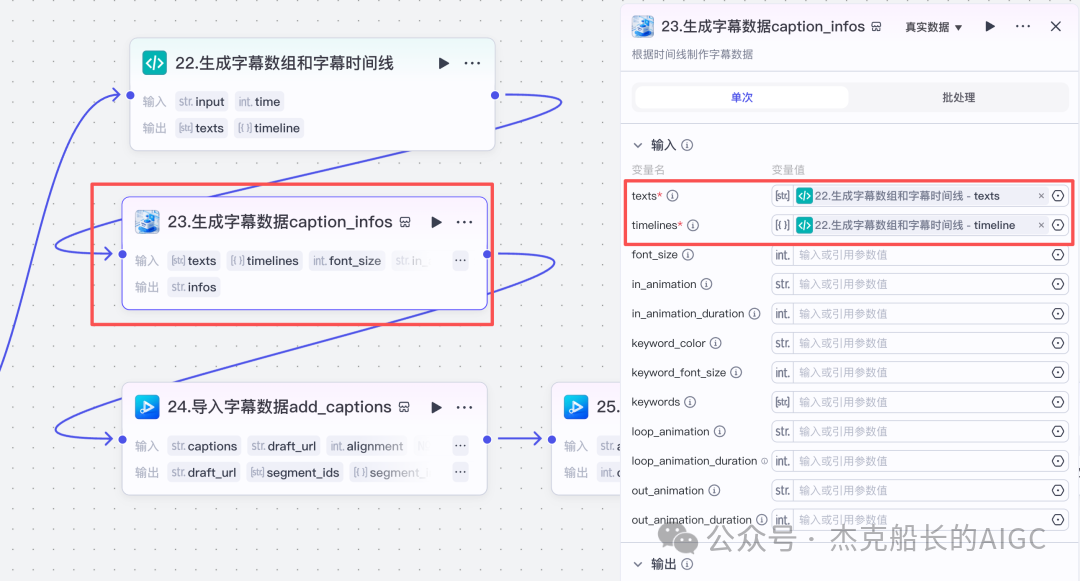Show info tooltip for 输入 section
The width and height of the screenshot is (1080, 581).
click(687, 145)
